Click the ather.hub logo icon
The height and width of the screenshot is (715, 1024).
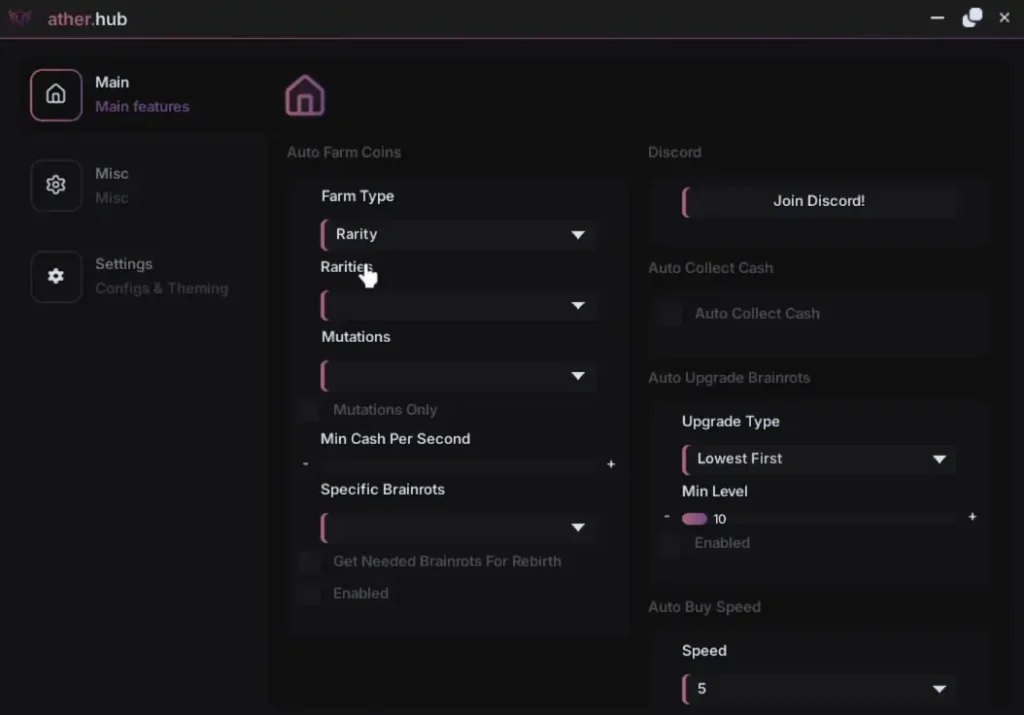pos(20,18)
